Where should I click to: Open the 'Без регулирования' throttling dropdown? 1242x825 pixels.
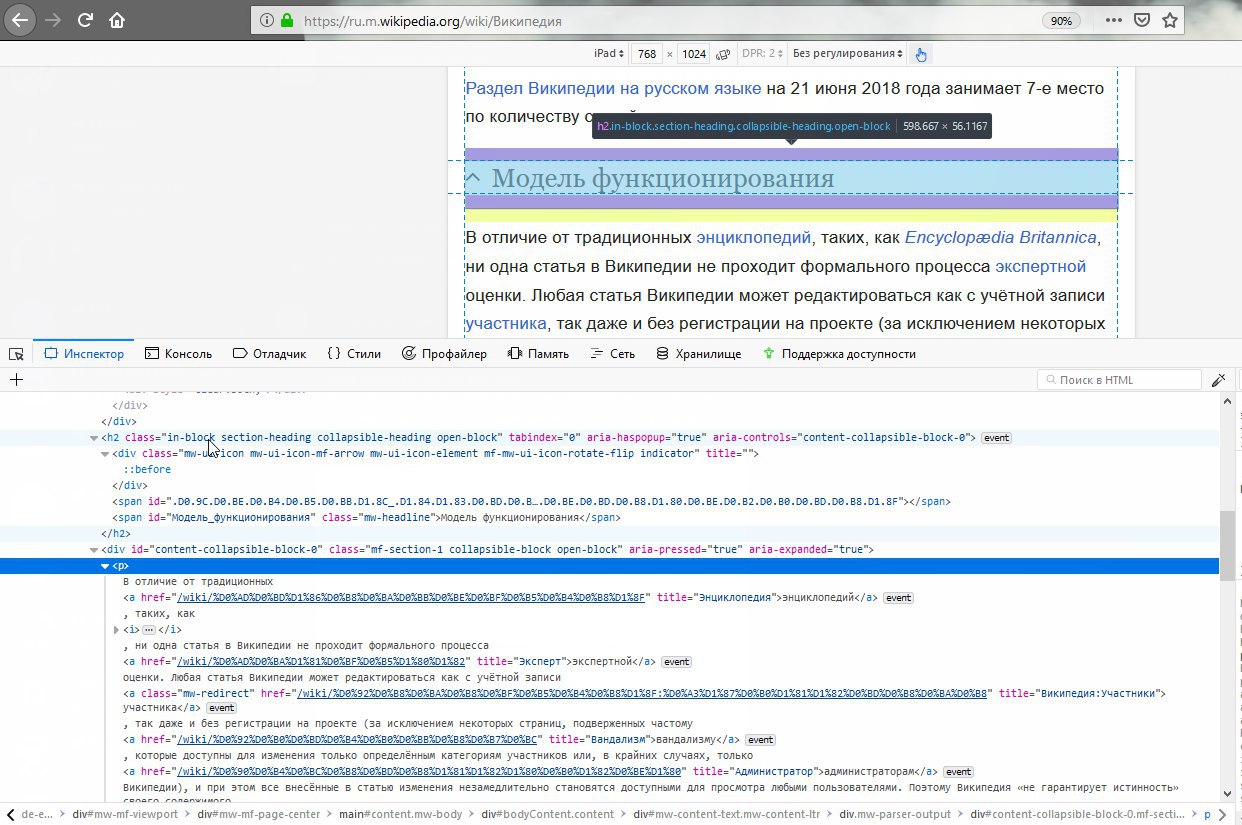848,53
